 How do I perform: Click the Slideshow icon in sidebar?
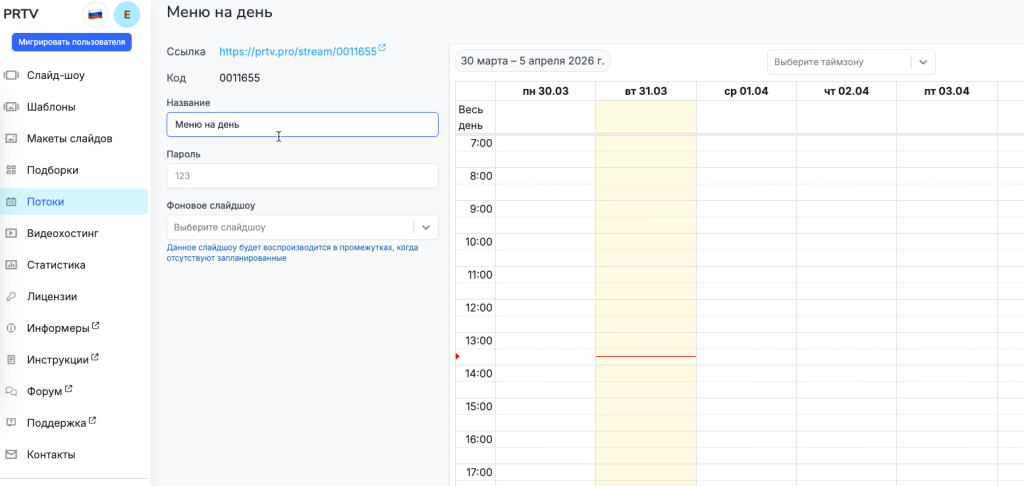click(x=12, y=75)
